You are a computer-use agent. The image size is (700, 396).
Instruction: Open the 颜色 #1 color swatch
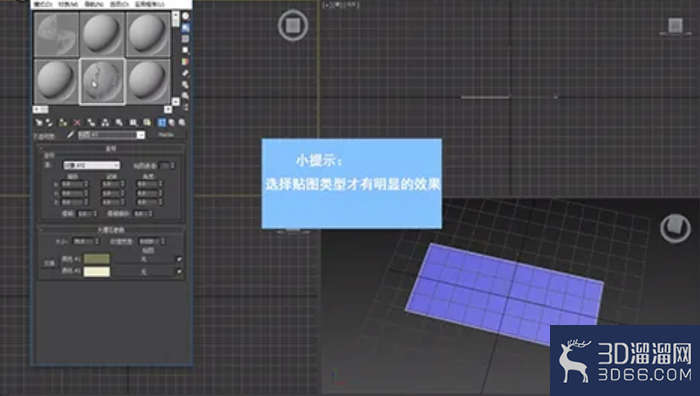click(96, 259)
